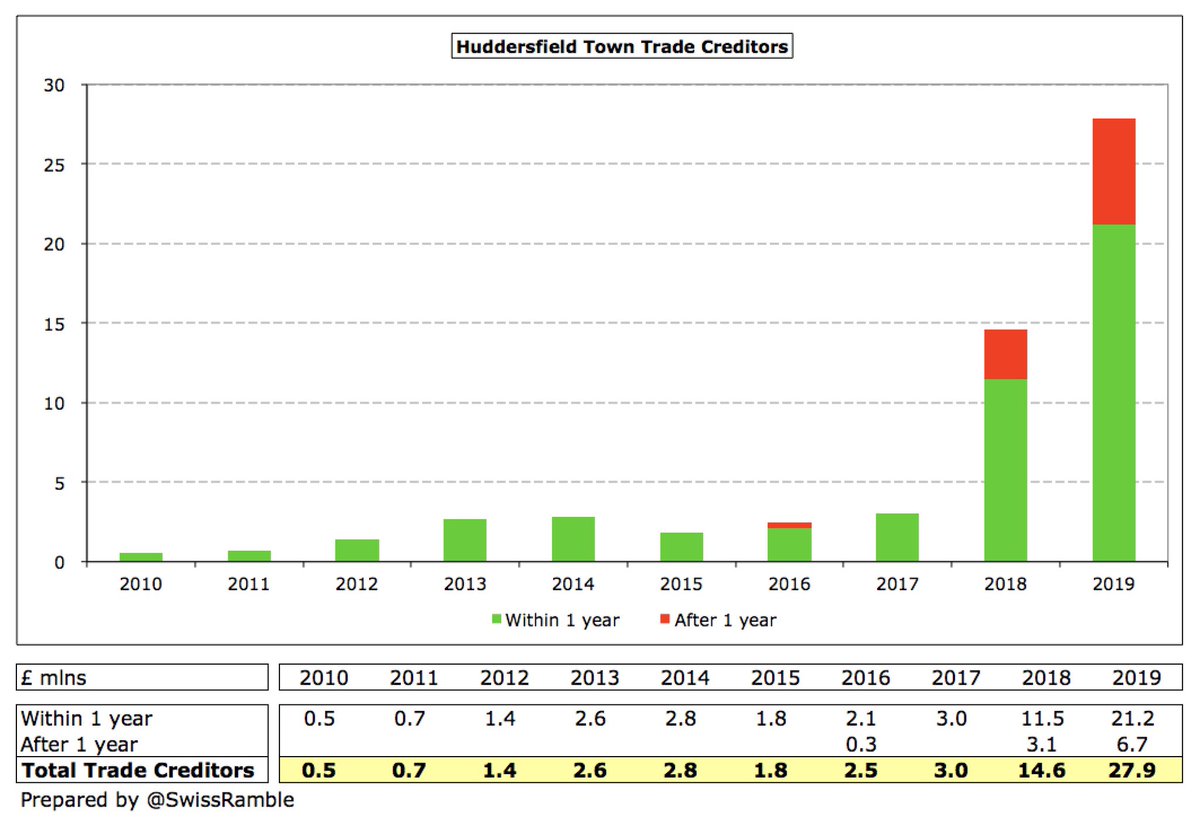Click the 2016 stacked bar
Screen dimensions: 1200x817
789,542
